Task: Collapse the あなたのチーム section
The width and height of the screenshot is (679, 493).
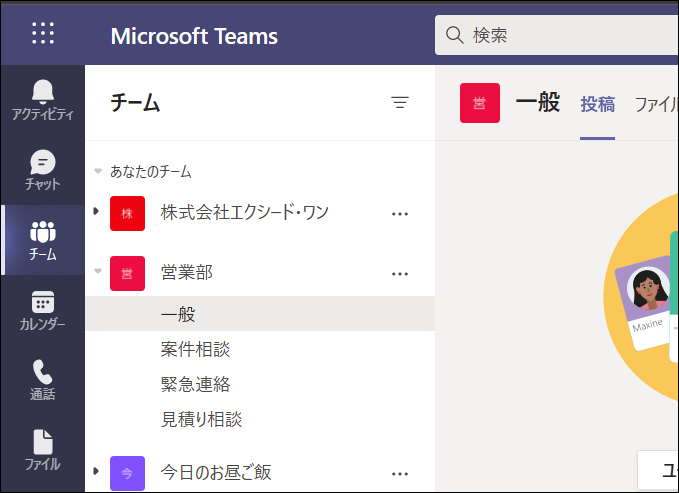Action: coord(98,172)
